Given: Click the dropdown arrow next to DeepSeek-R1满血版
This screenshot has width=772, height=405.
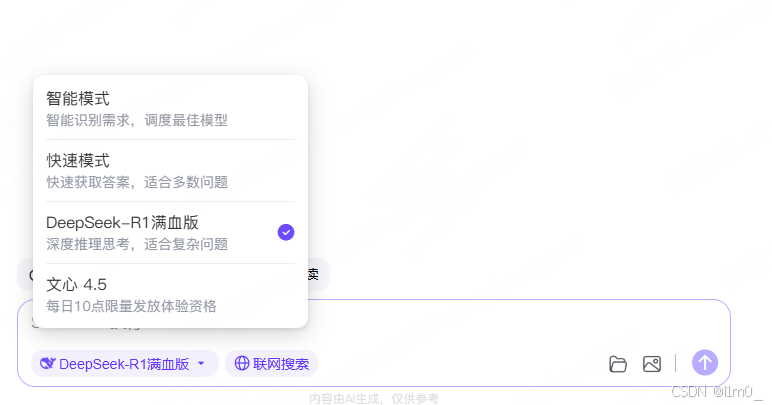Looking at the screenshot, I should pos(201,364).
